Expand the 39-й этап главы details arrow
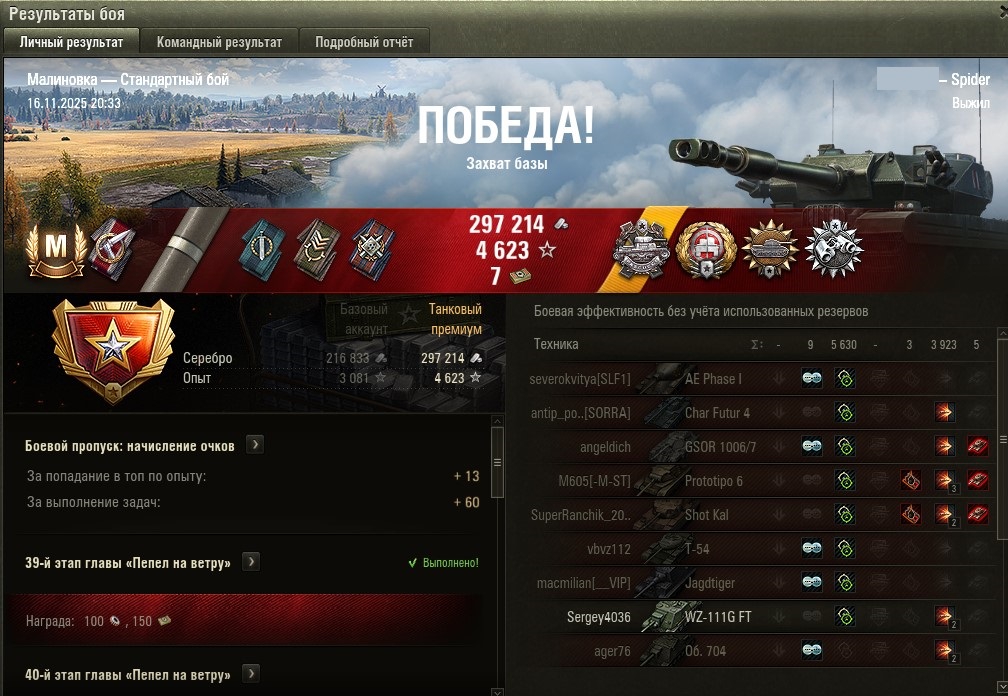 point(251,562)
